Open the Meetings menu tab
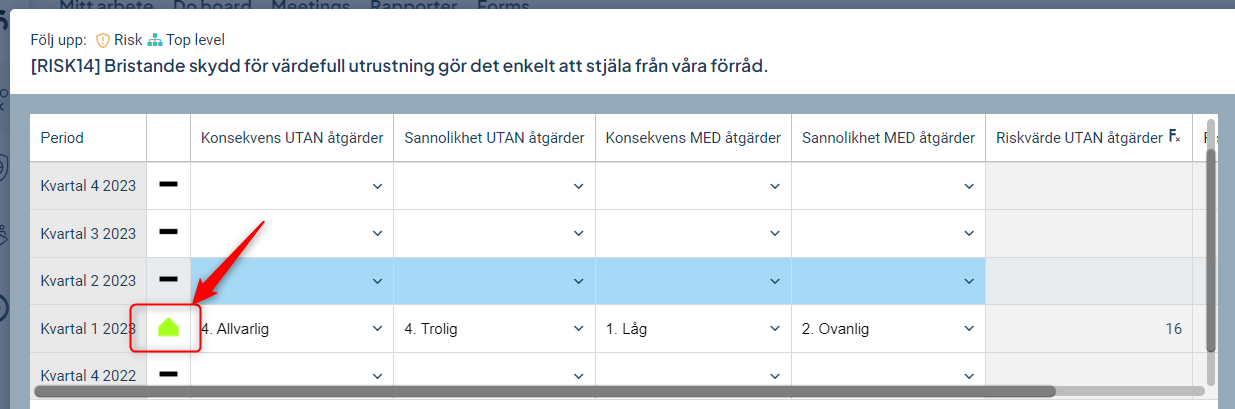1235x409 pixels. tap(311, 5)
